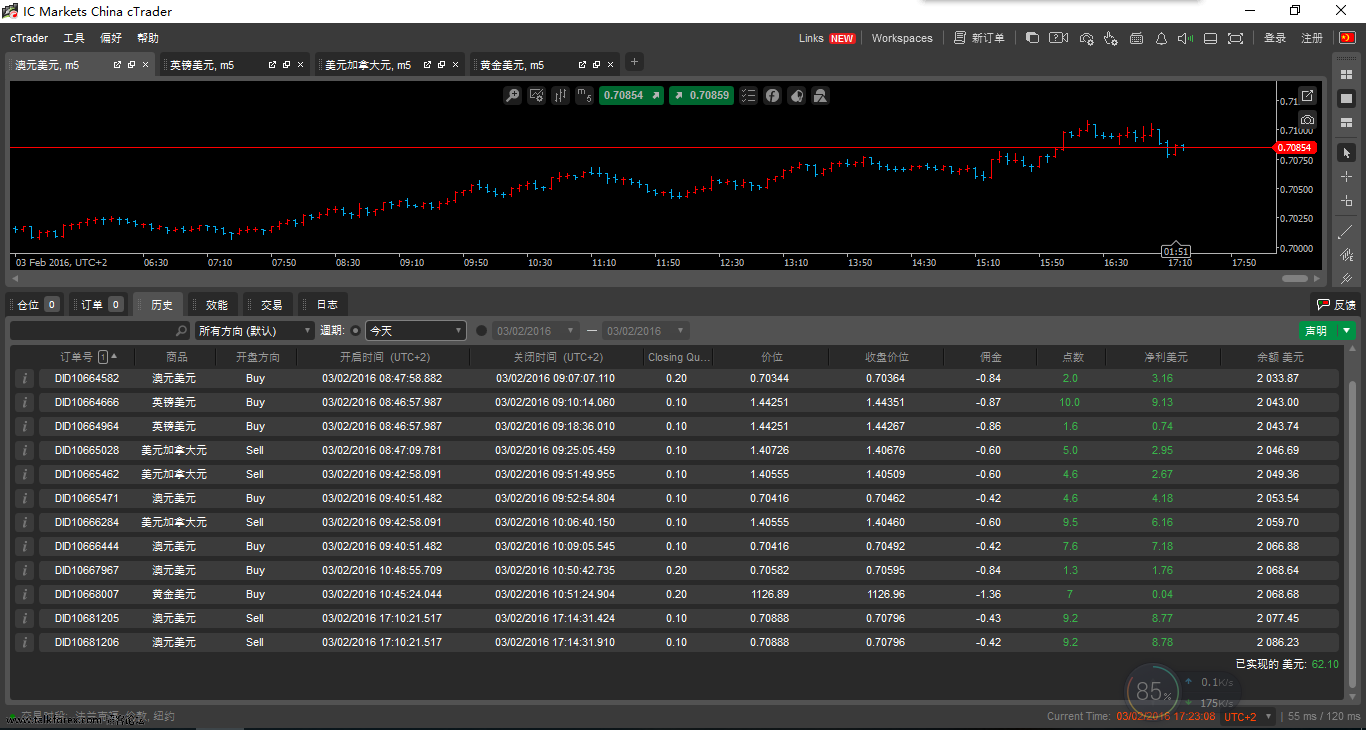Screen dimensions: 1366x730
Task: Detach the chart with pop-out icon
Action: (x=1307, y=96)
